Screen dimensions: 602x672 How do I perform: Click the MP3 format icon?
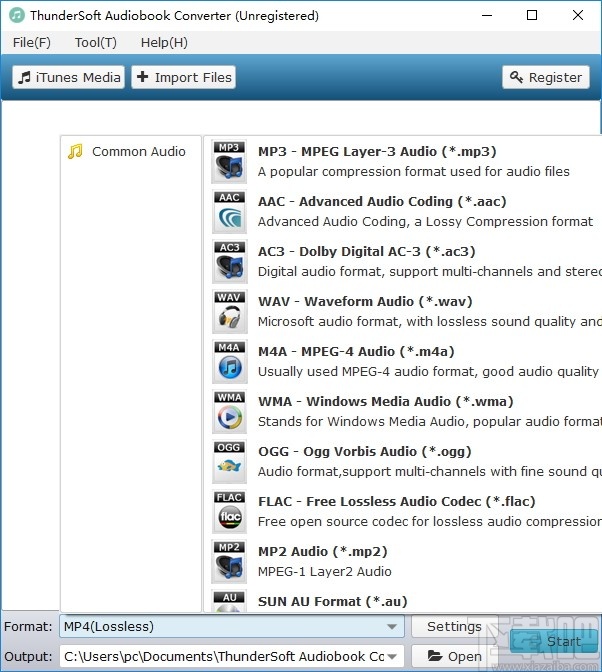click(229, 162)
